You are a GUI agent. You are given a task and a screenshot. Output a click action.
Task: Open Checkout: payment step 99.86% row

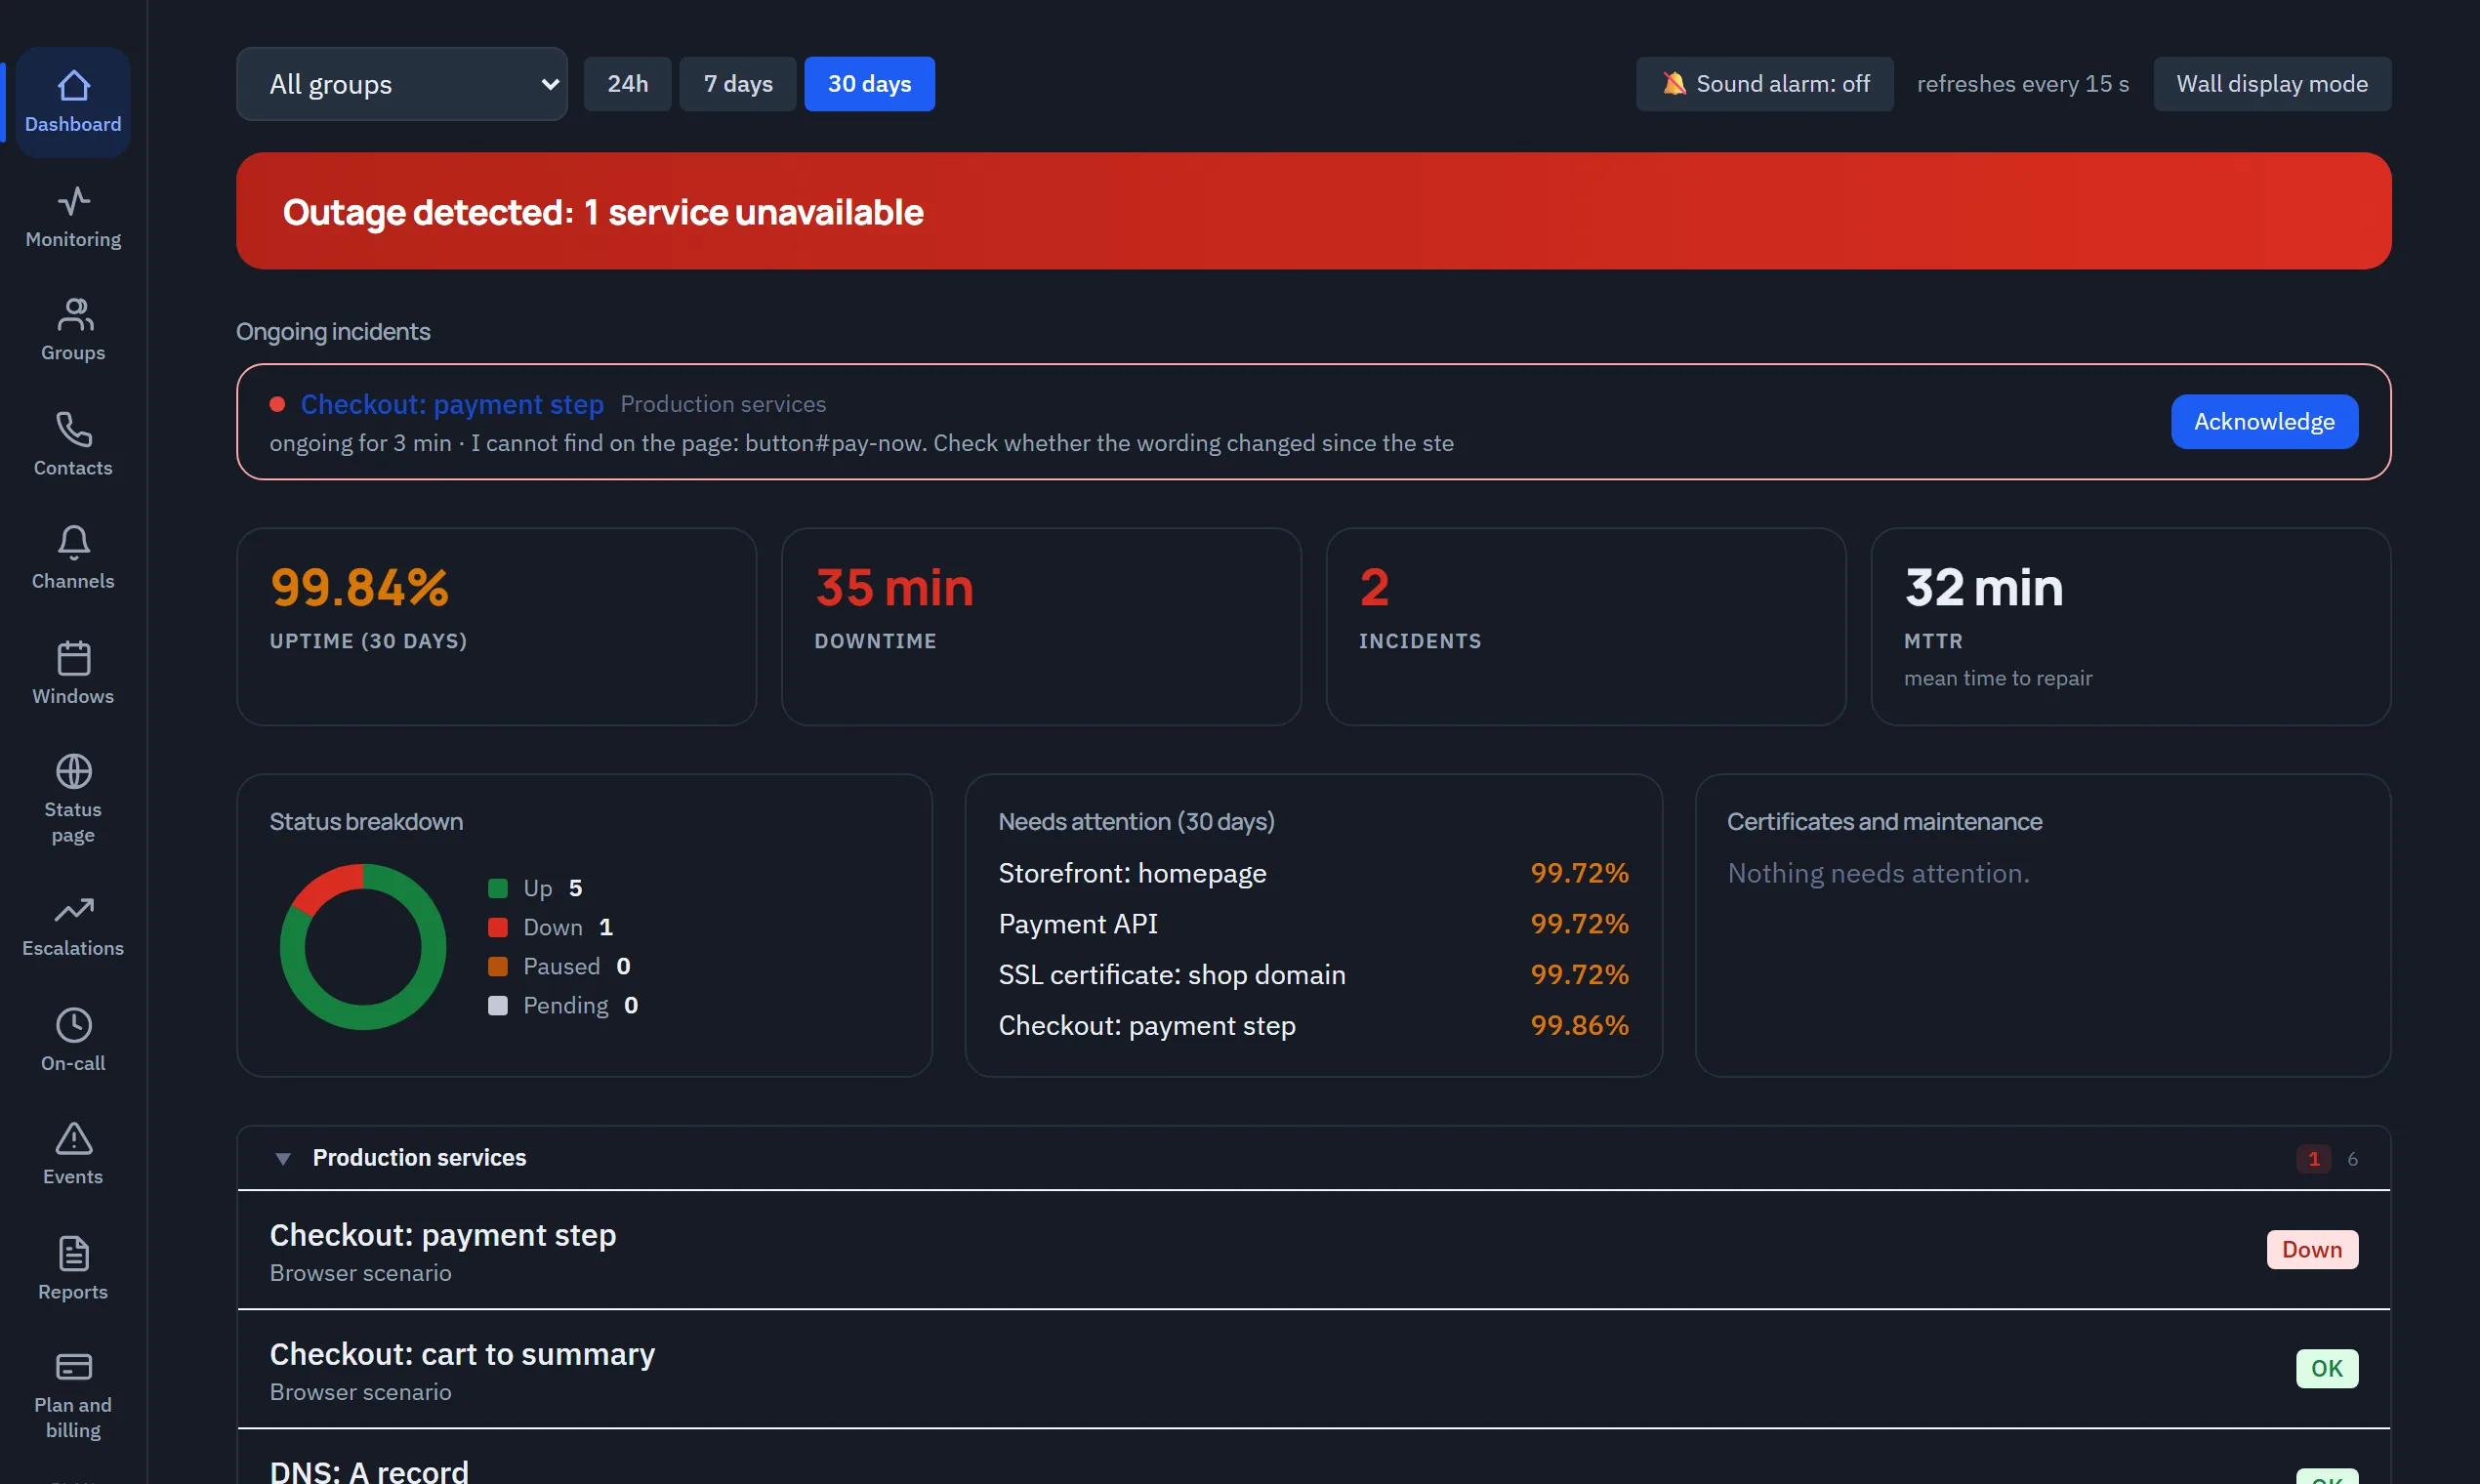coord(1313,1026)
